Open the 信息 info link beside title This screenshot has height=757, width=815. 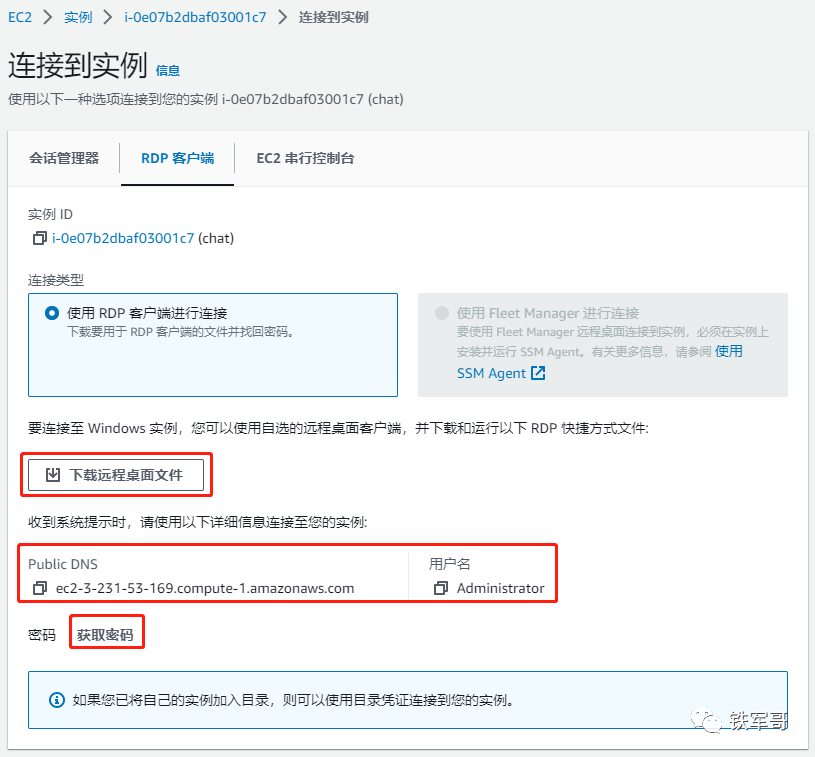pyautogui.click(x=168, y=71)
